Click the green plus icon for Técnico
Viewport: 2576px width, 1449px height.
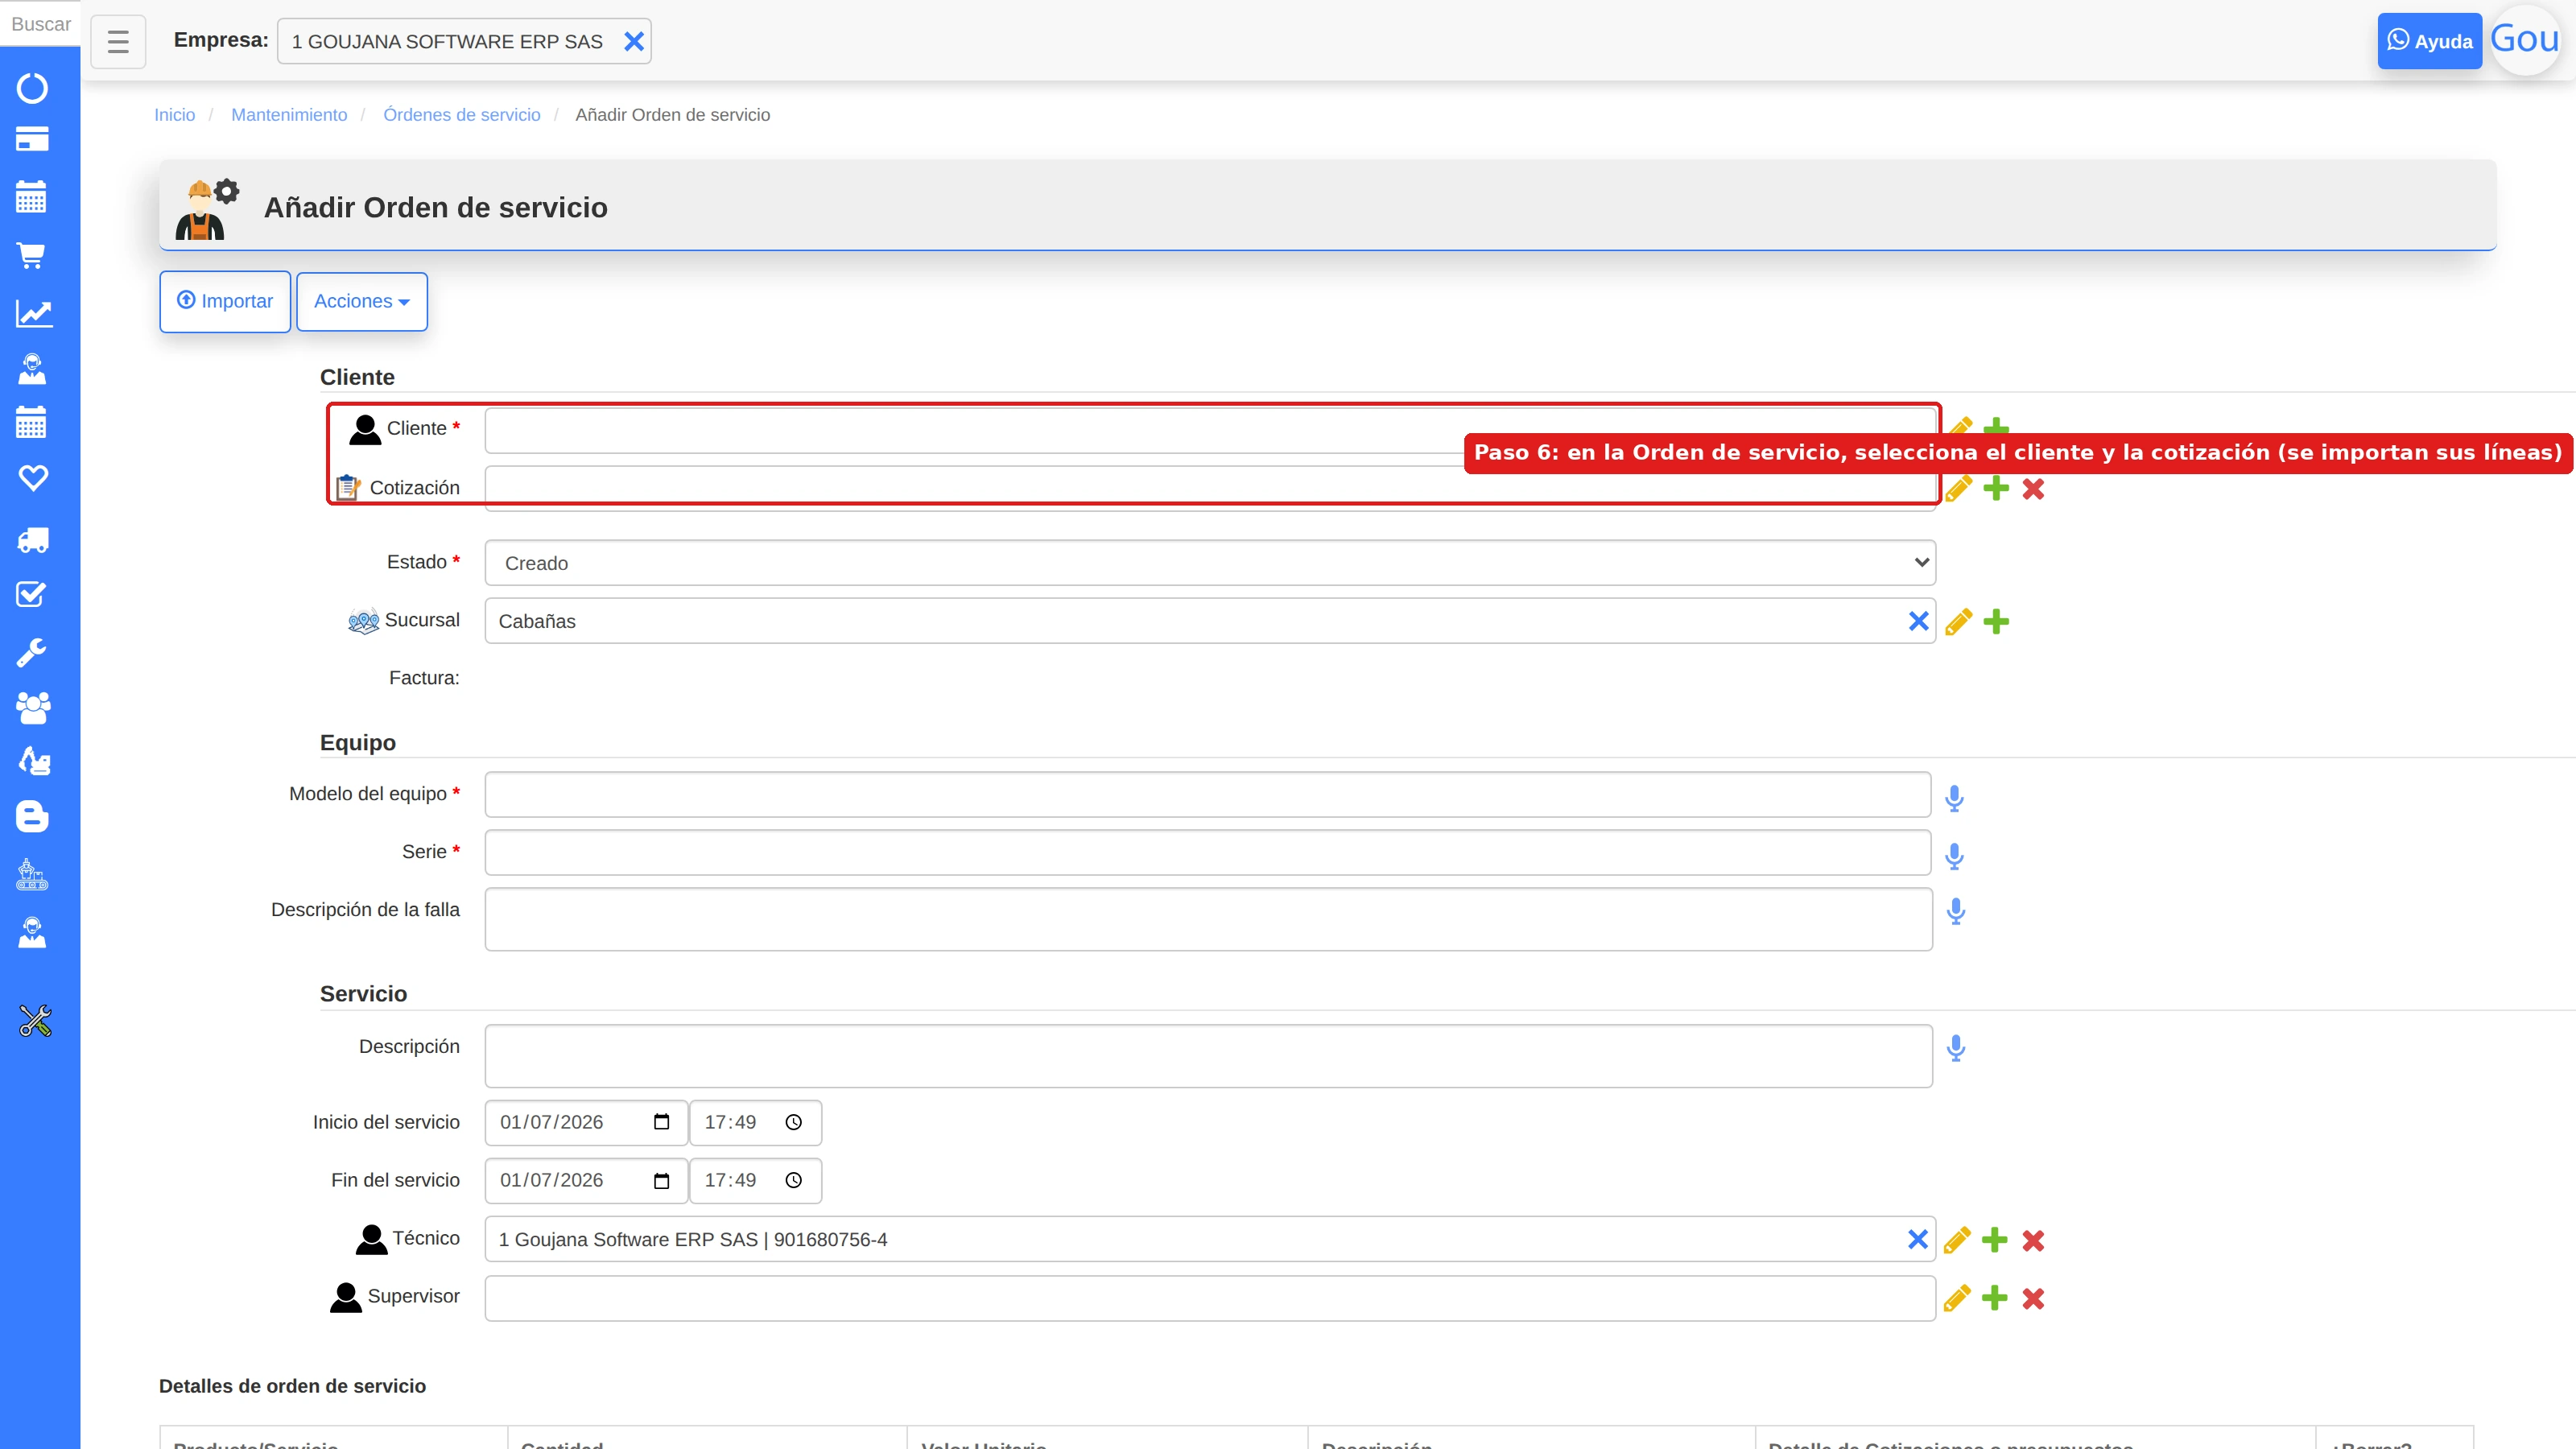[1995, 1240]
